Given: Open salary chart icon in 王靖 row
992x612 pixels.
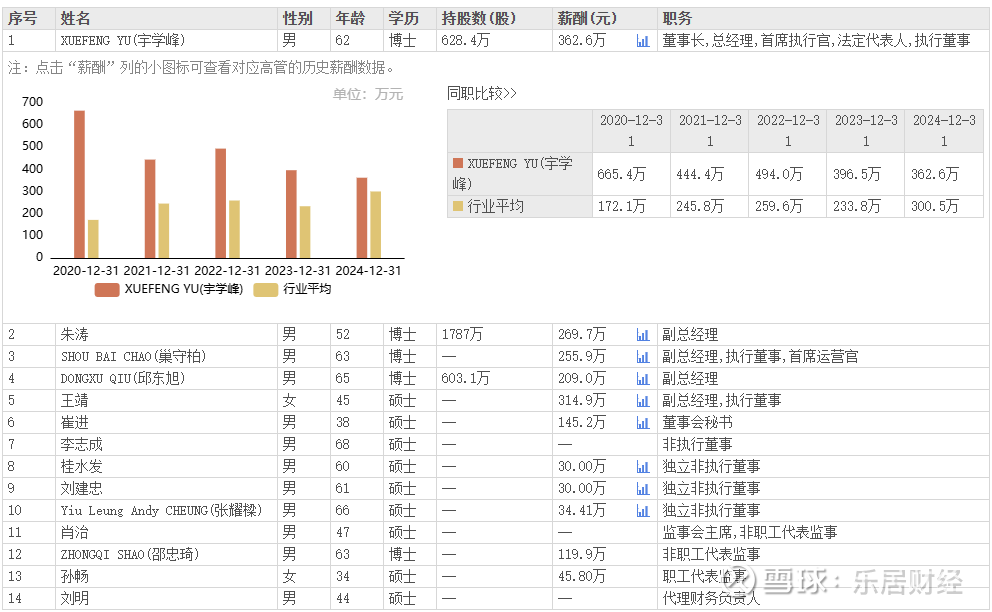Looking at the screenshot, I should 643,401.
